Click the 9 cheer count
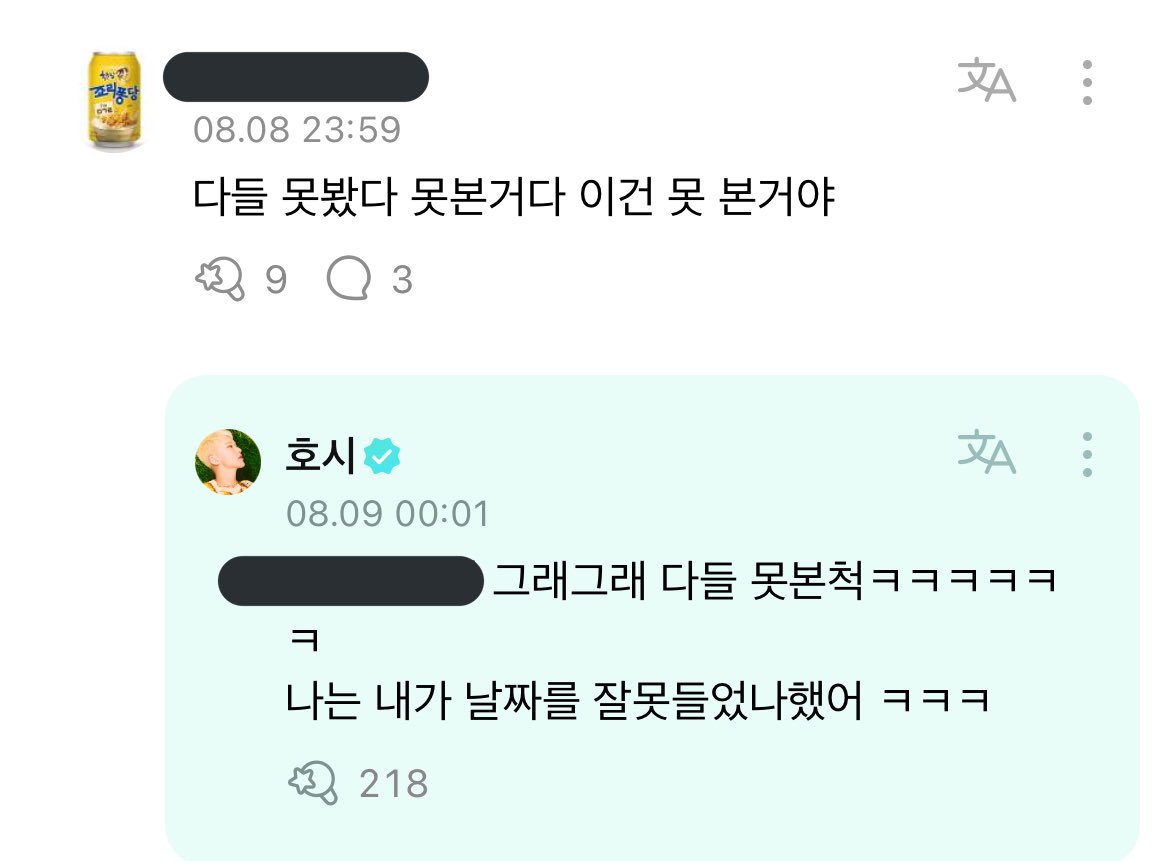This screenshot has width=1170, height=861. [276, 280]
